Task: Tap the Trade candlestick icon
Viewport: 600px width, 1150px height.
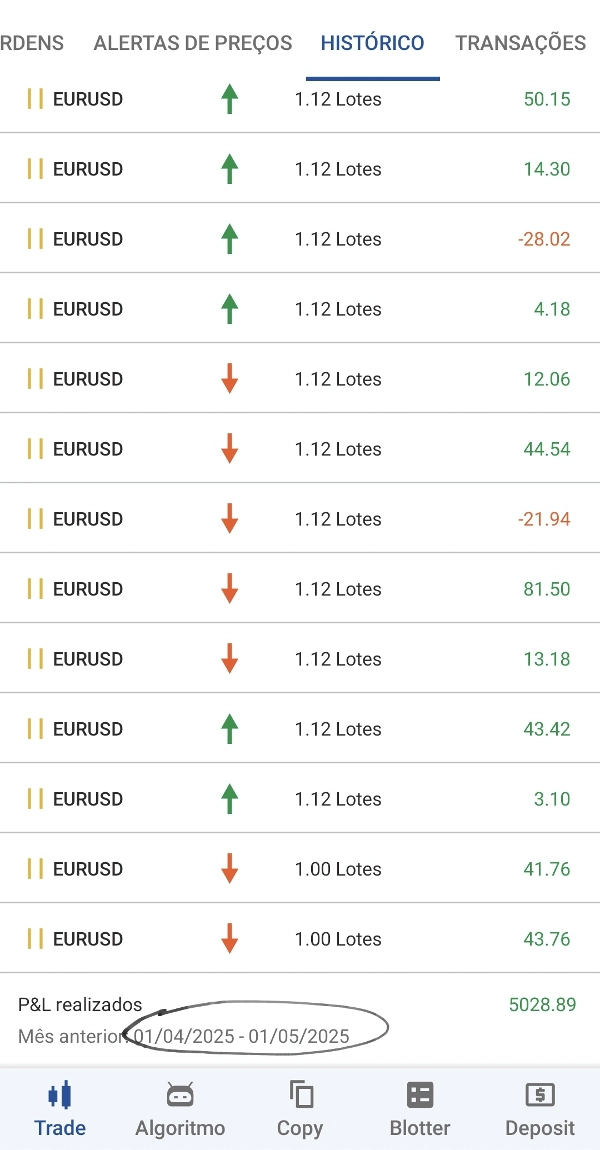Action: tap(60, 1094)
